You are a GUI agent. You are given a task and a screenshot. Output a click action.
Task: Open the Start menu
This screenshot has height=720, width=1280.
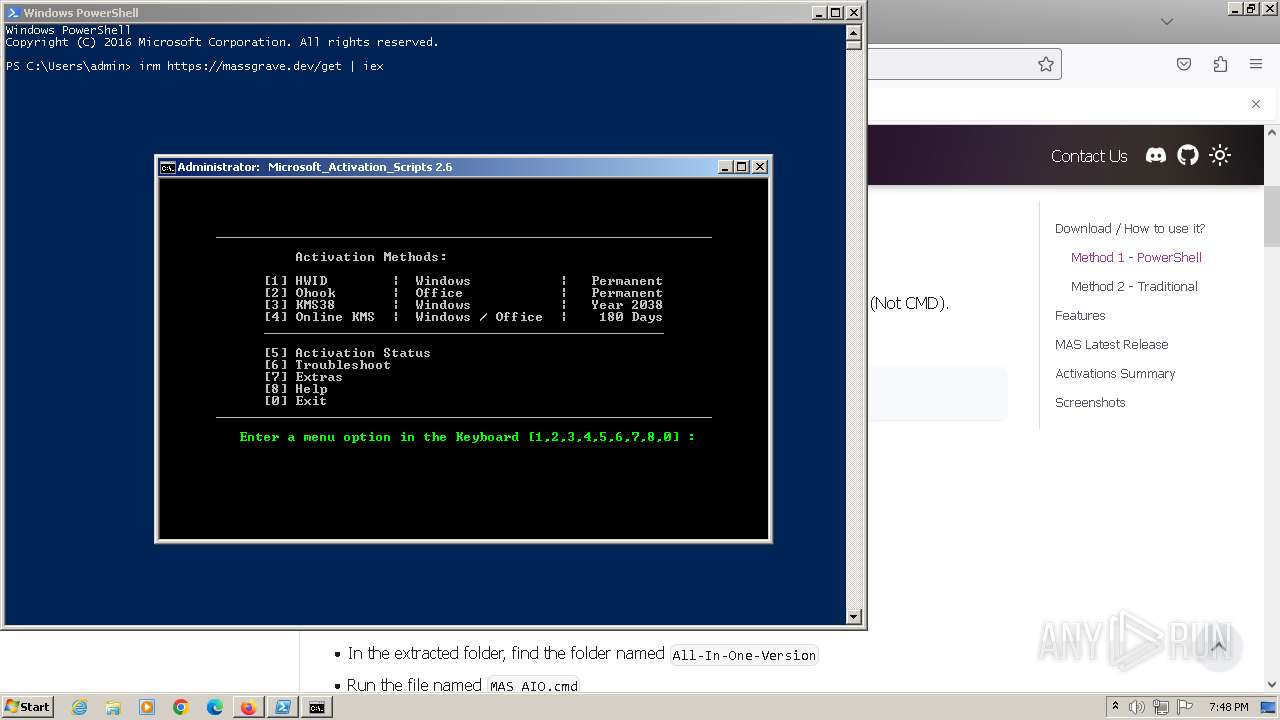coord(27,707)
